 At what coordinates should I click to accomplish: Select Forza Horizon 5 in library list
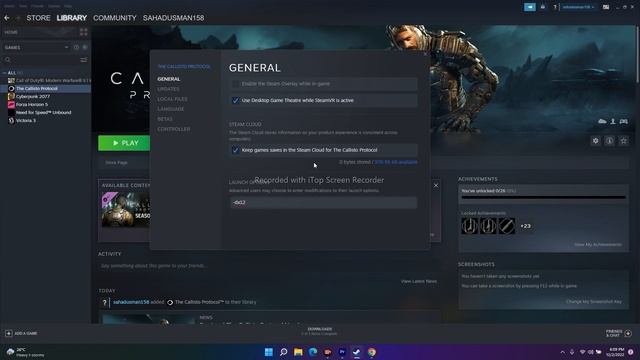(32, 104)
